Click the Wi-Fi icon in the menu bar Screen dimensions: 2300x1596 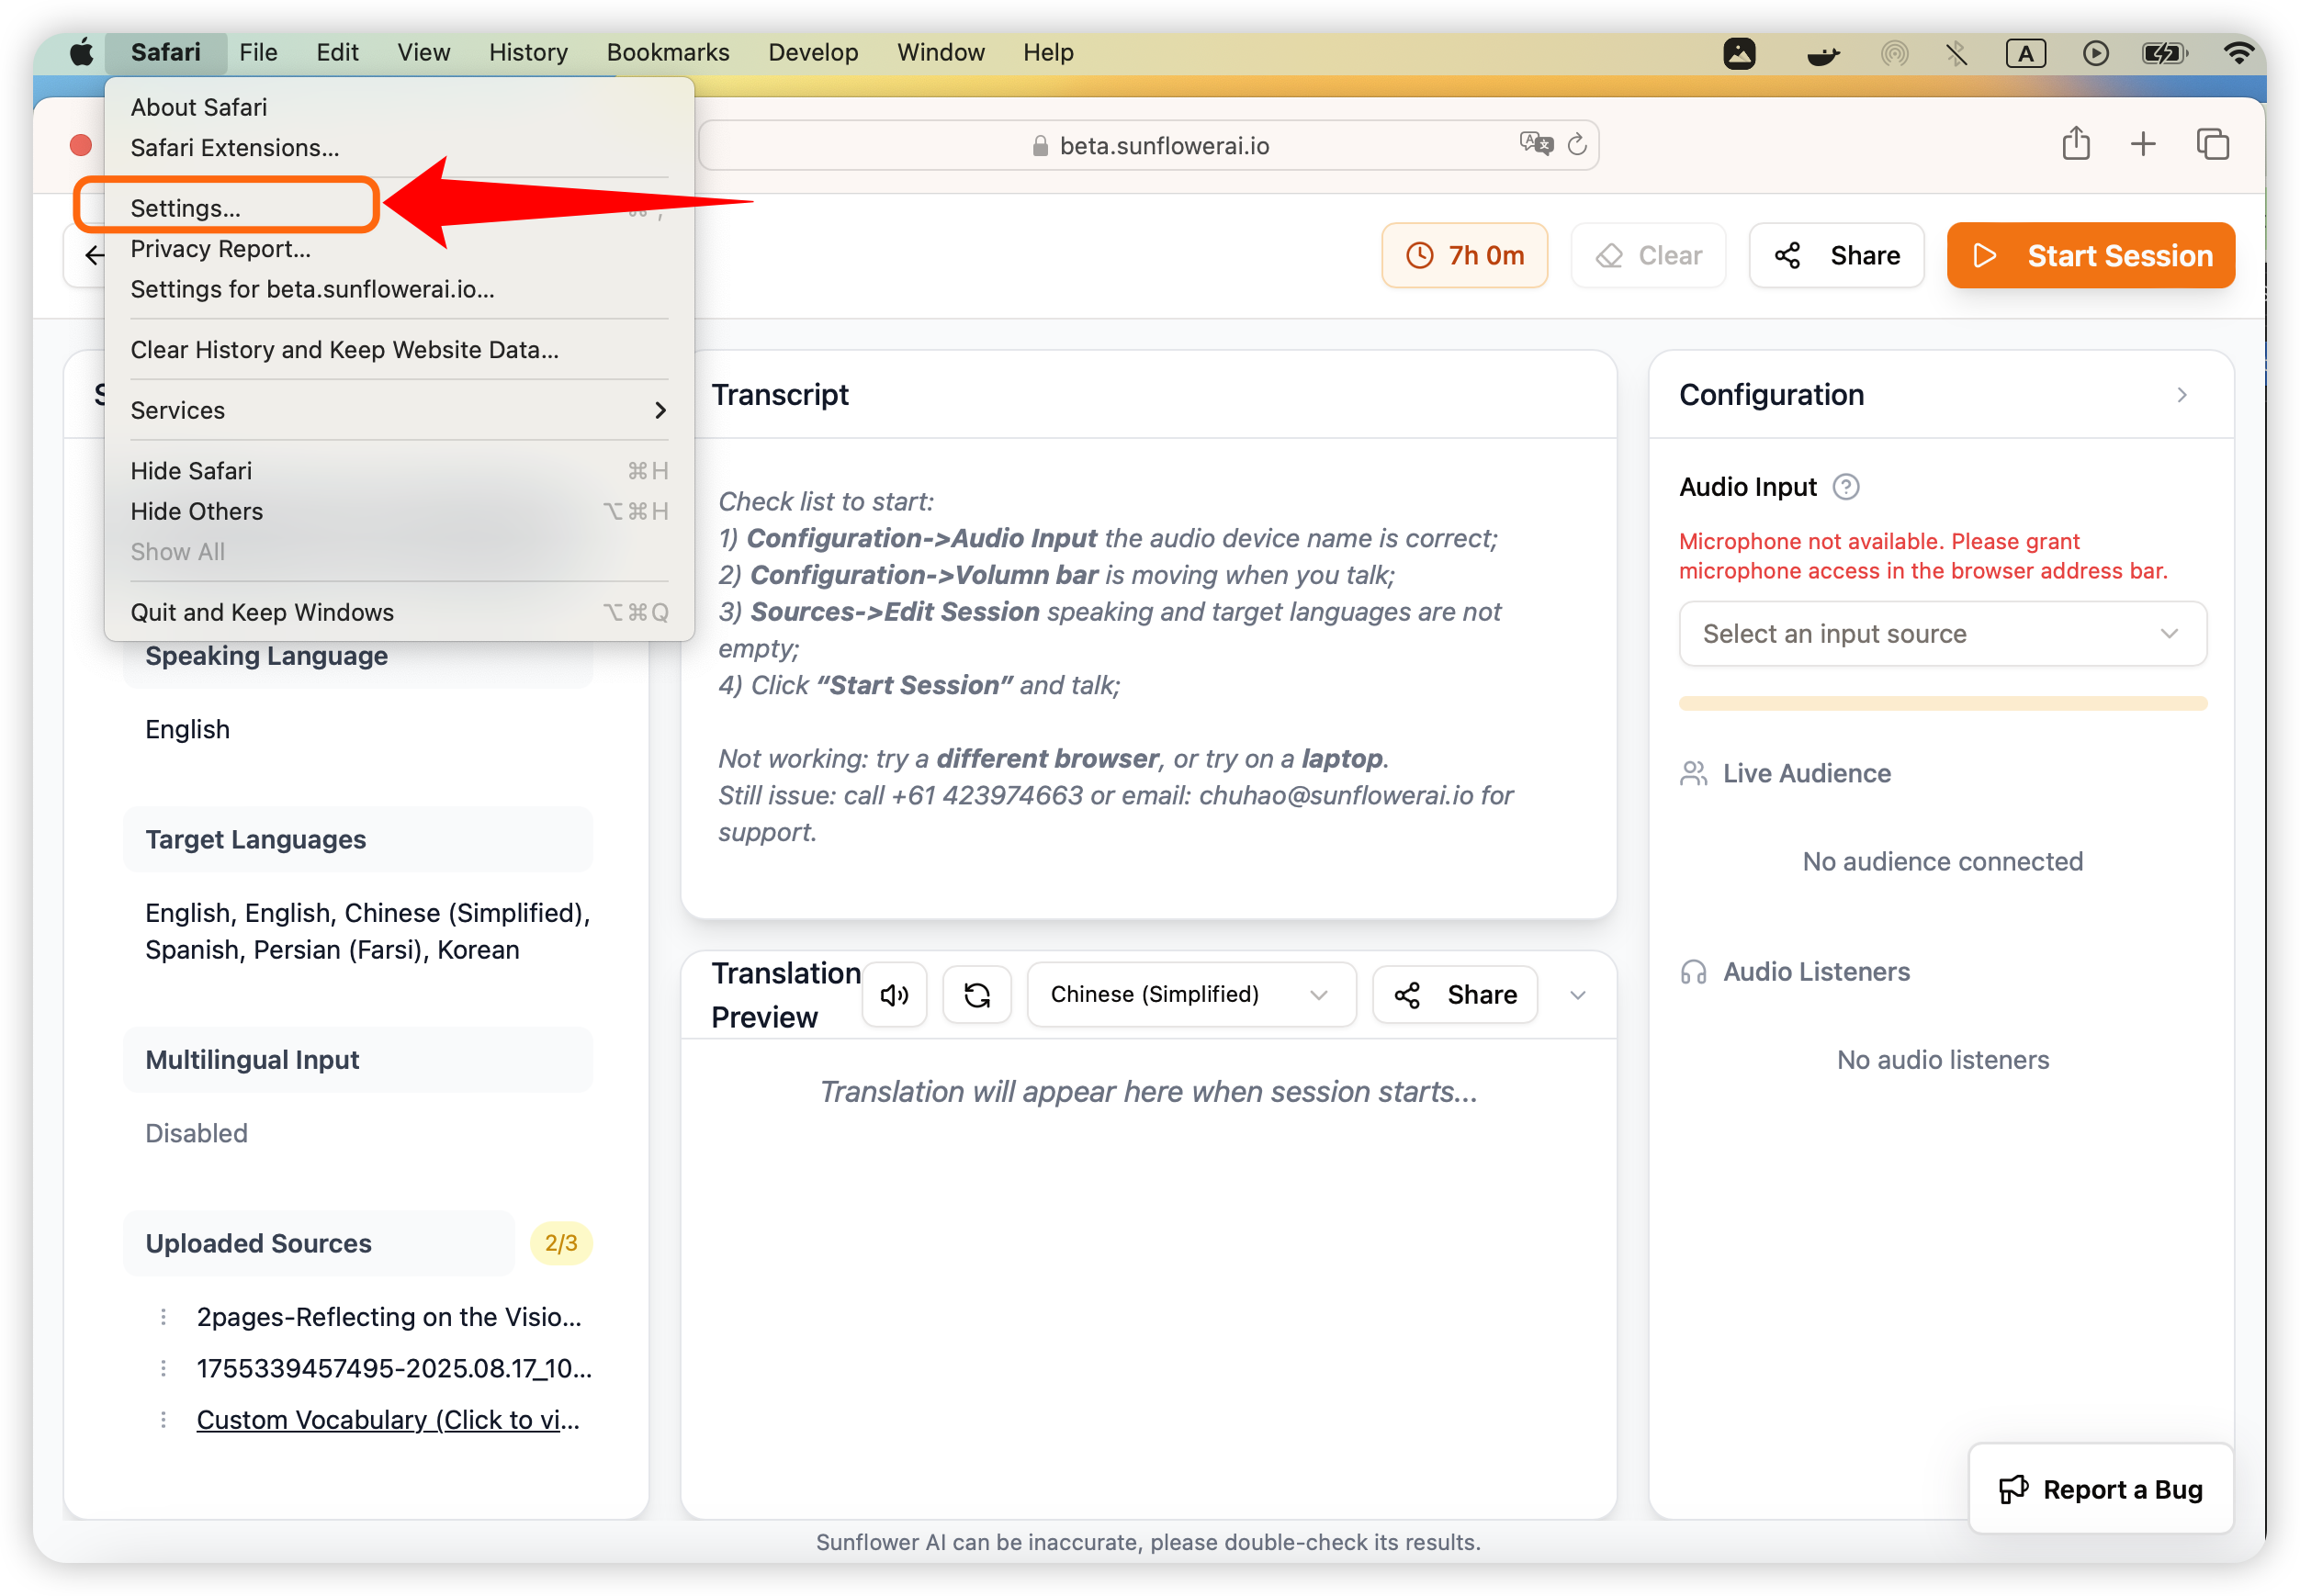[x=2239, y=53]
